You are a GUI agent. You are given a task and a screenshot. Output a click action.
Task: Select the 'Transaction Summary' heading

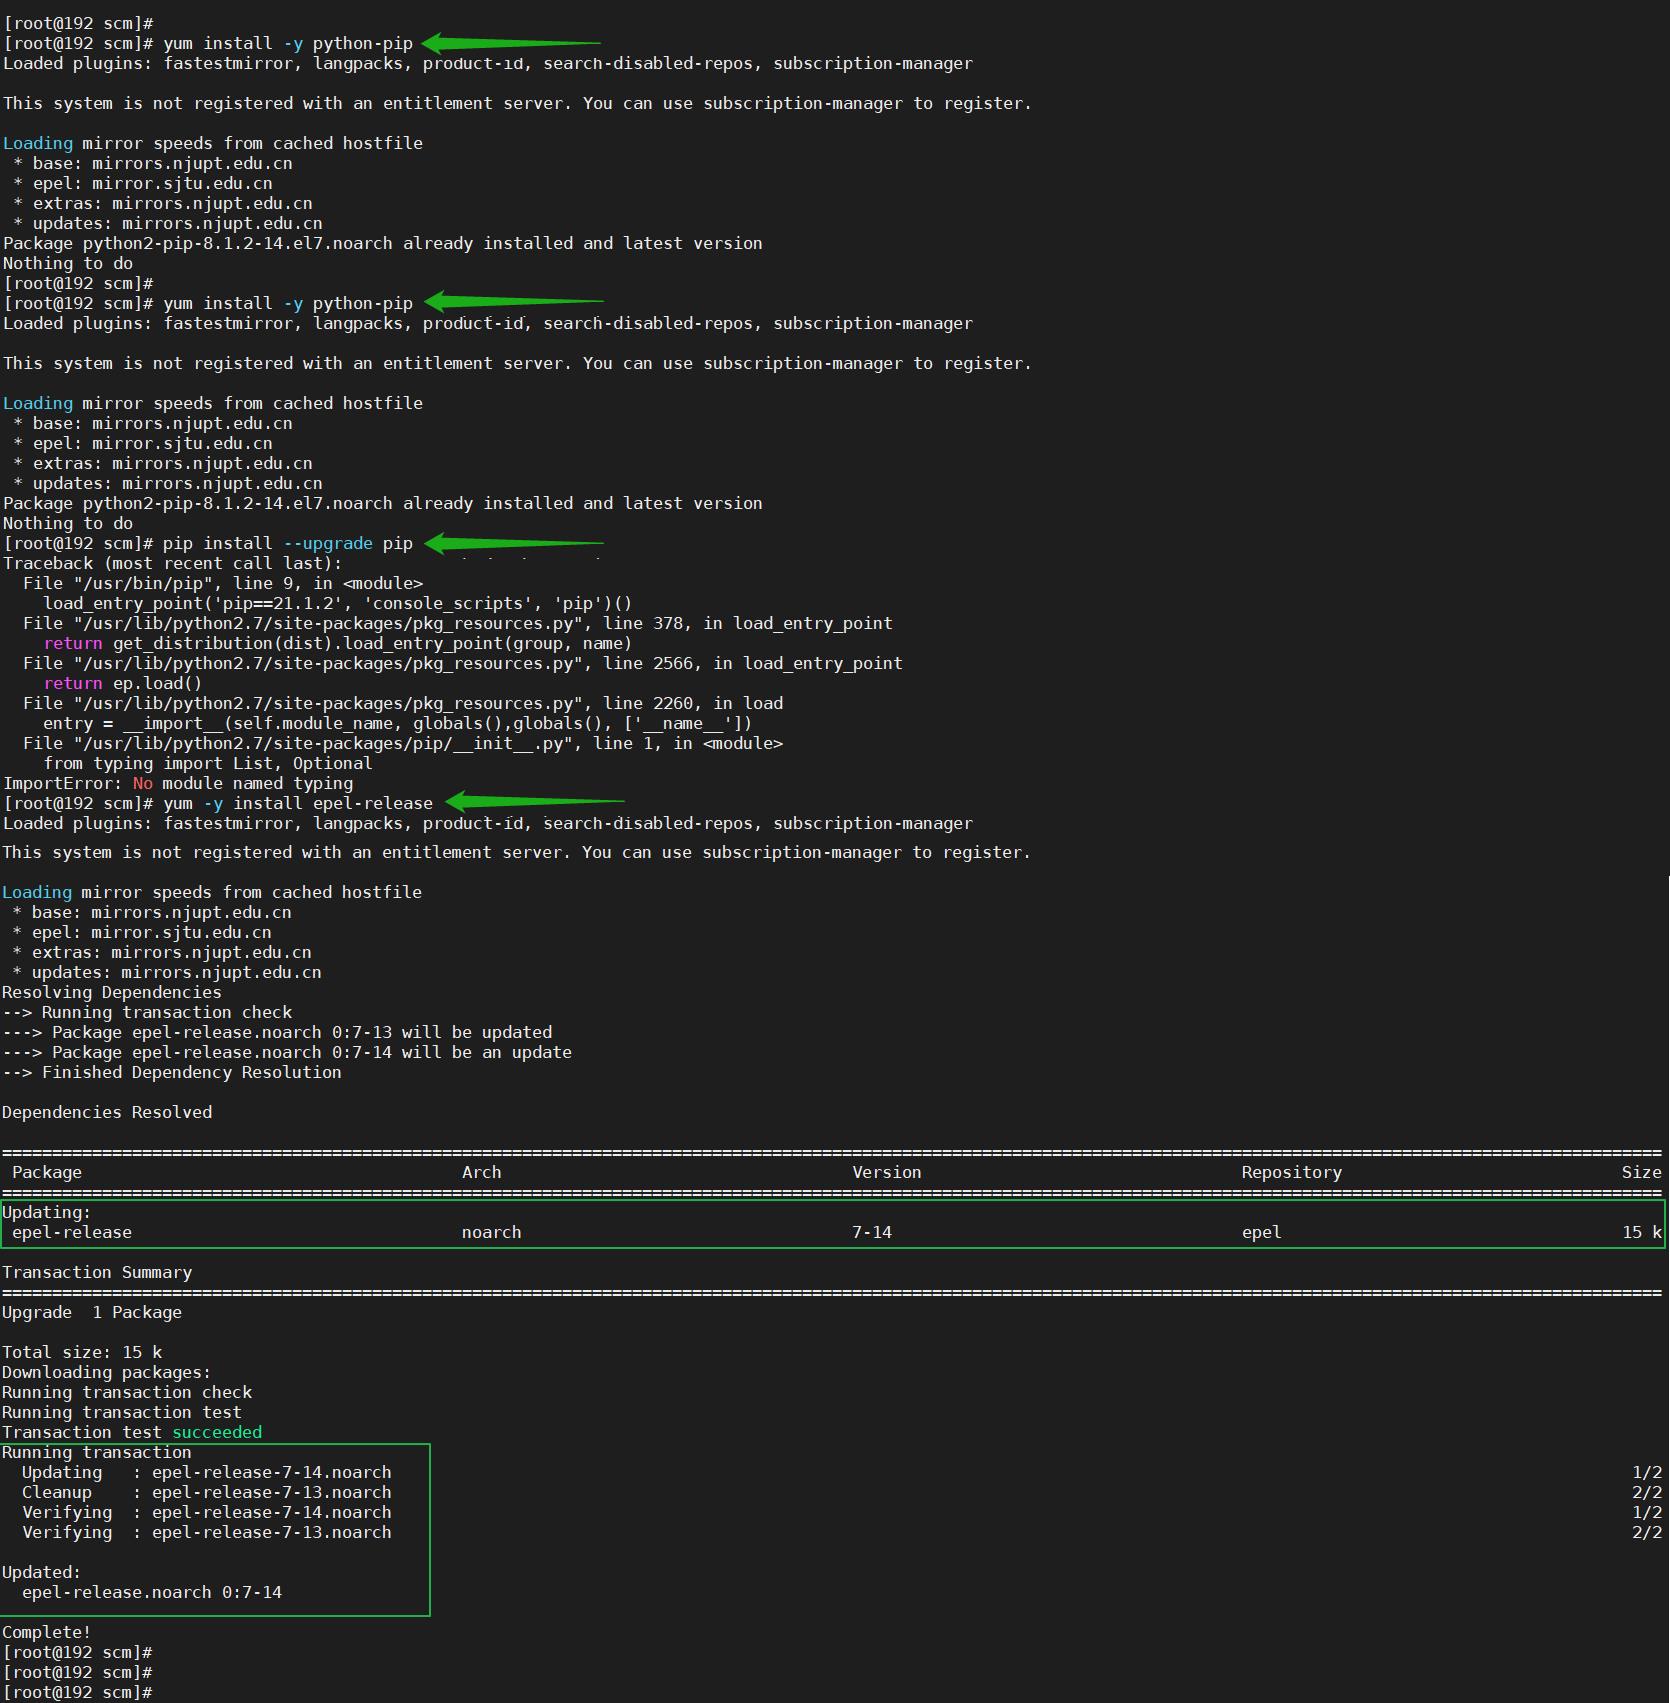pos(97,1272)
